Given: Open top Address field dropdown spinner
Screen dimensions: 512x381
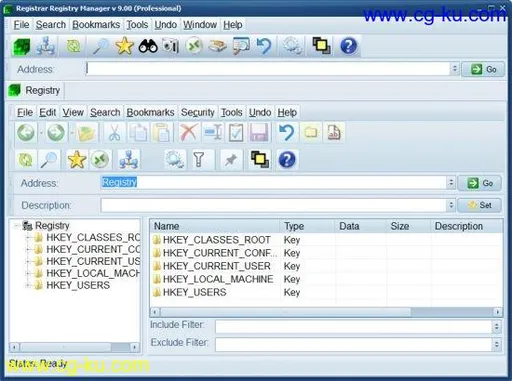Looking at the screenshot, I should coord(454,69).
